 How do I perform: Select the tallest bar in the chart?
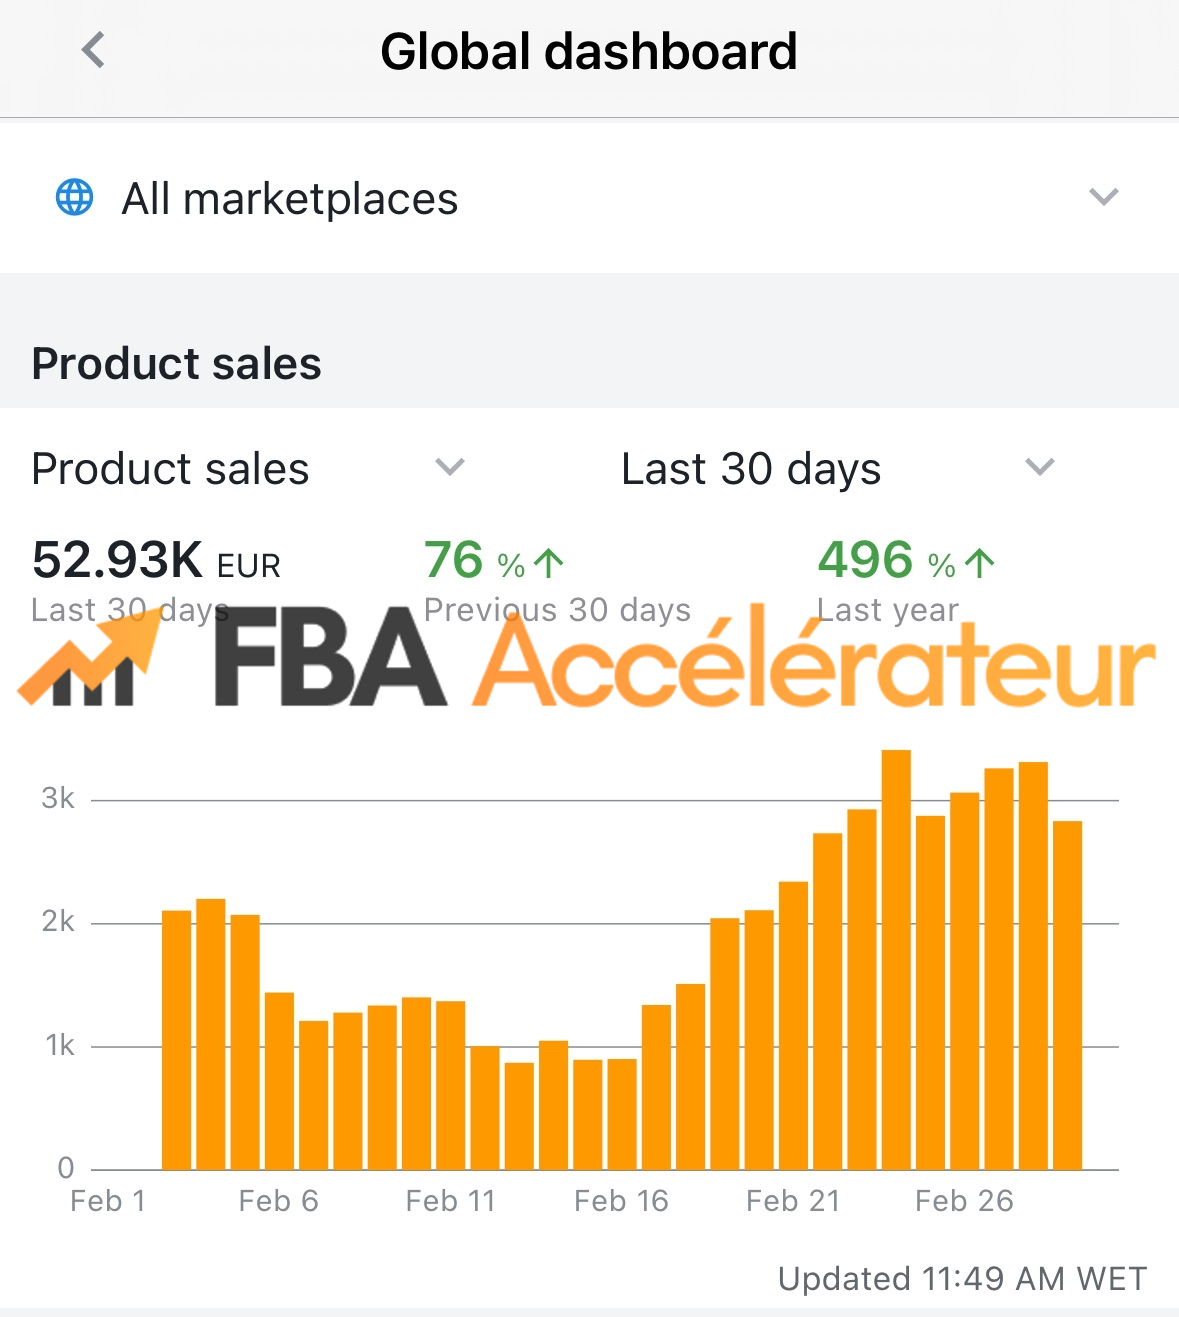point(896,960)
